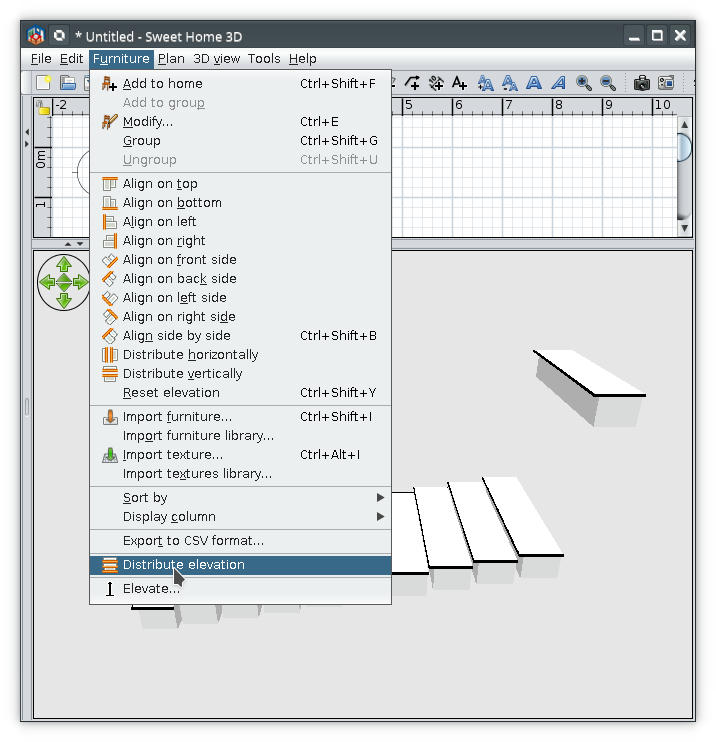Choose Import furniture... entry
716x742 pixels.
[240, 416]
